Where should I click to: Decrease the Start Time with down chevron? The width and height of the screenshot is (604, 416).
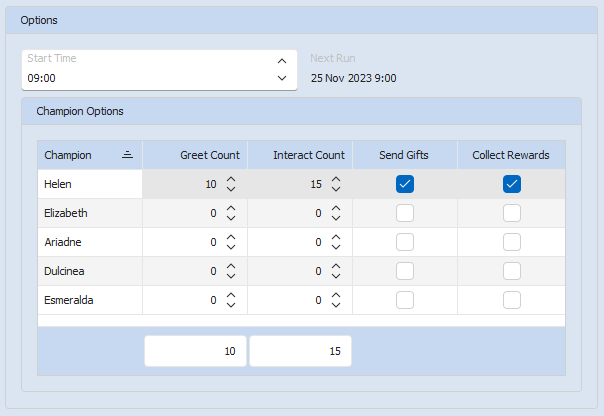(282, 78)
